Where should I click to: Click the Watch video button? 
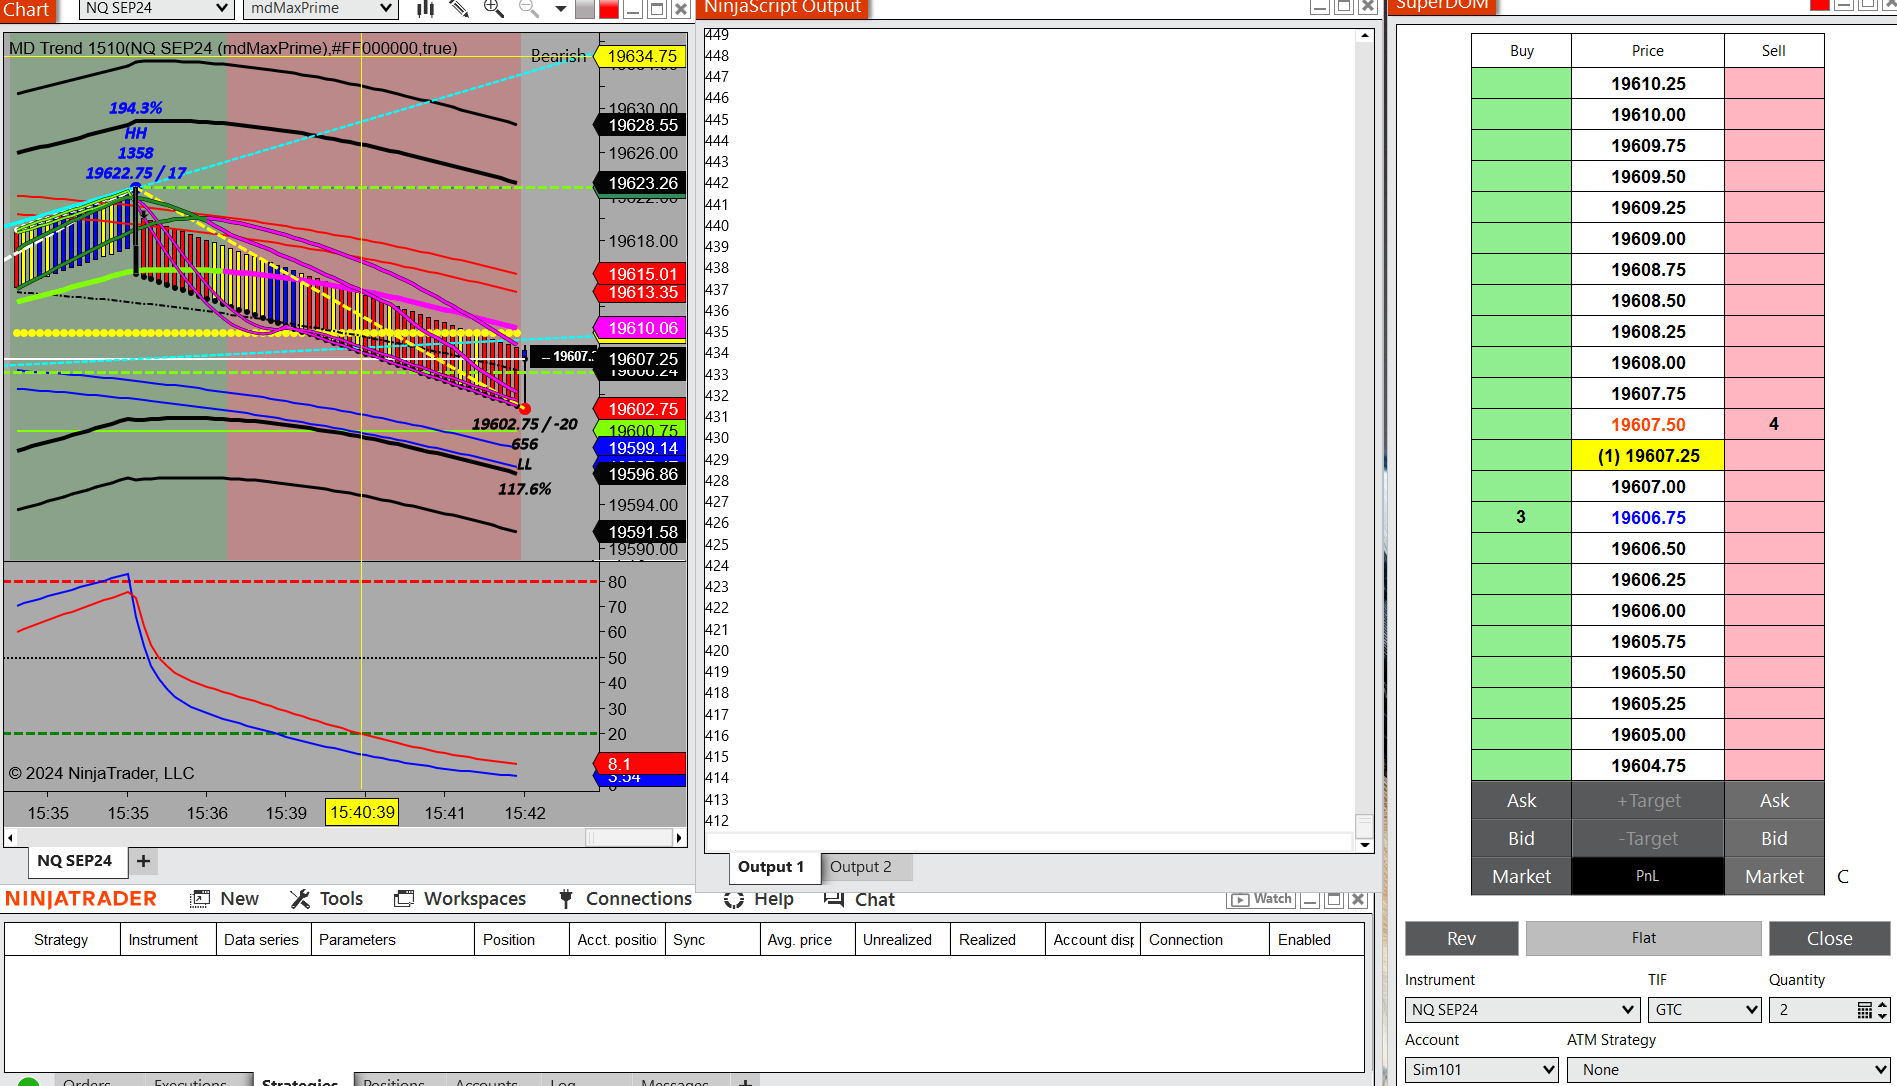pyautogui.click(x=1262, y=899)
